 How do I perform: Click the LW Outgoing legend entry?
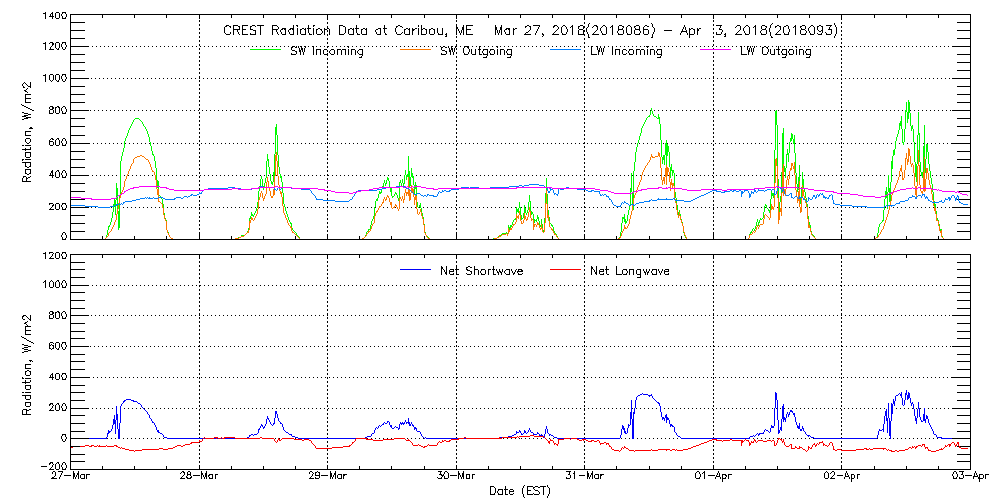(775, 51)
